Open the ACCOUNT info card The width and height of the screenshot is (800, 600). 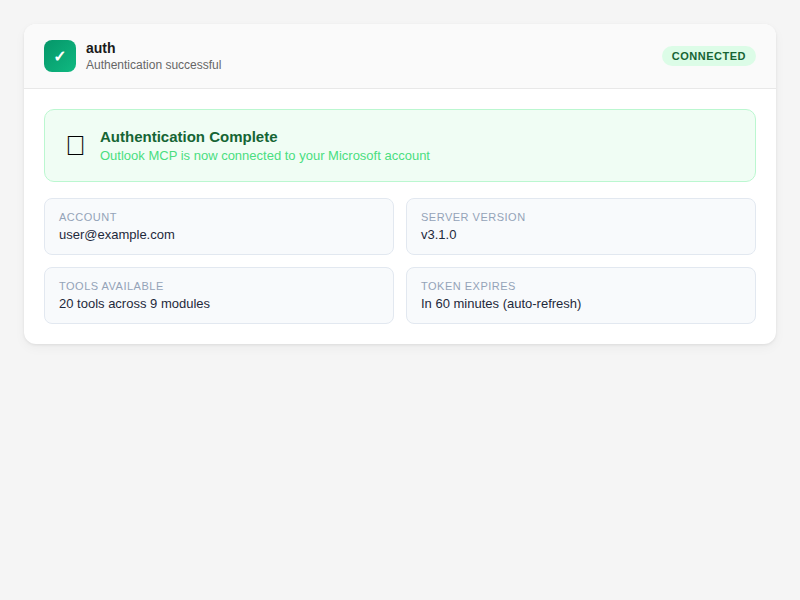coord(218,226)
